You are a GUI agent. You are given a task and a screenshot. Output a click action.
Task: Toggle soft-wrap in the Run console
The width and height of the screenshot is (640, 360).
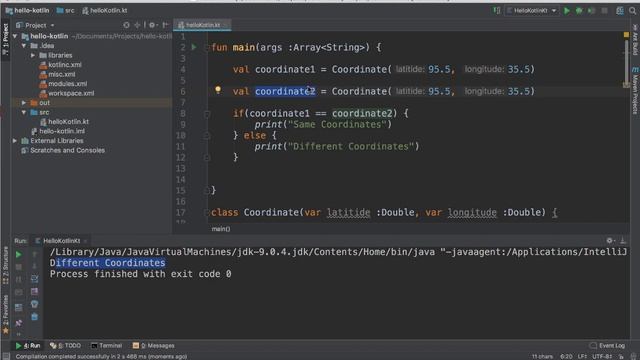click(x=35, y=279)
